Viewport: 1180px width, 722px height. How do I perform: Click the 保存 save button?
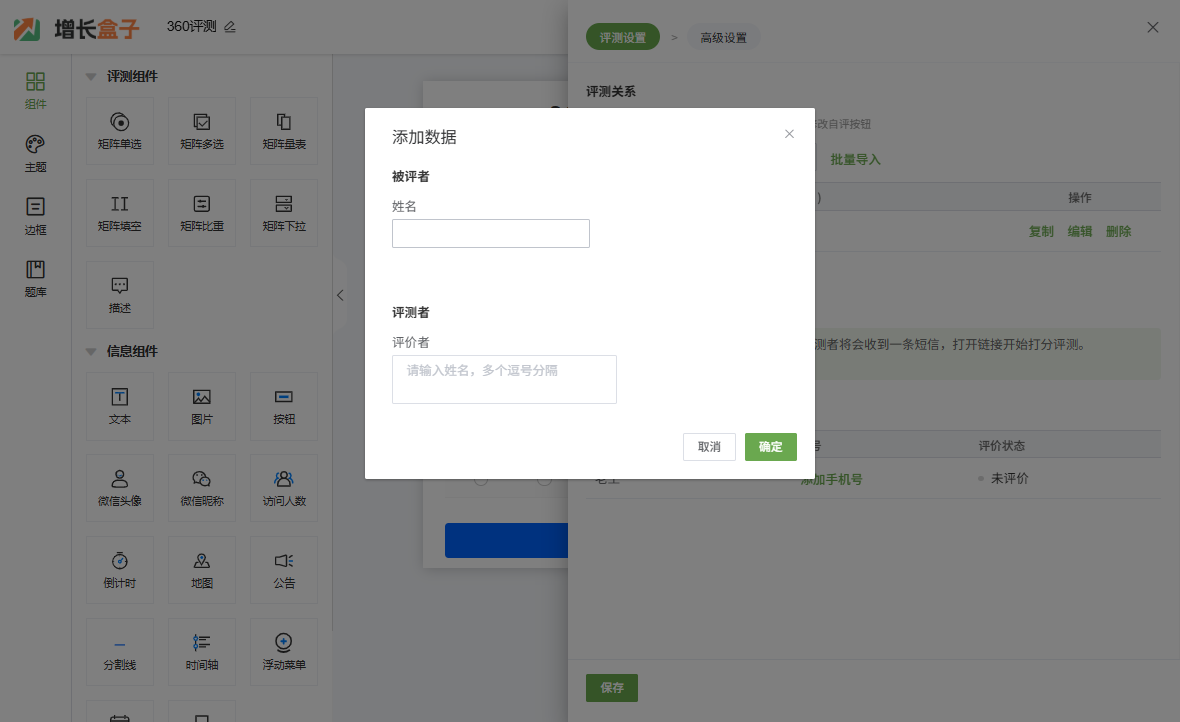612,687
